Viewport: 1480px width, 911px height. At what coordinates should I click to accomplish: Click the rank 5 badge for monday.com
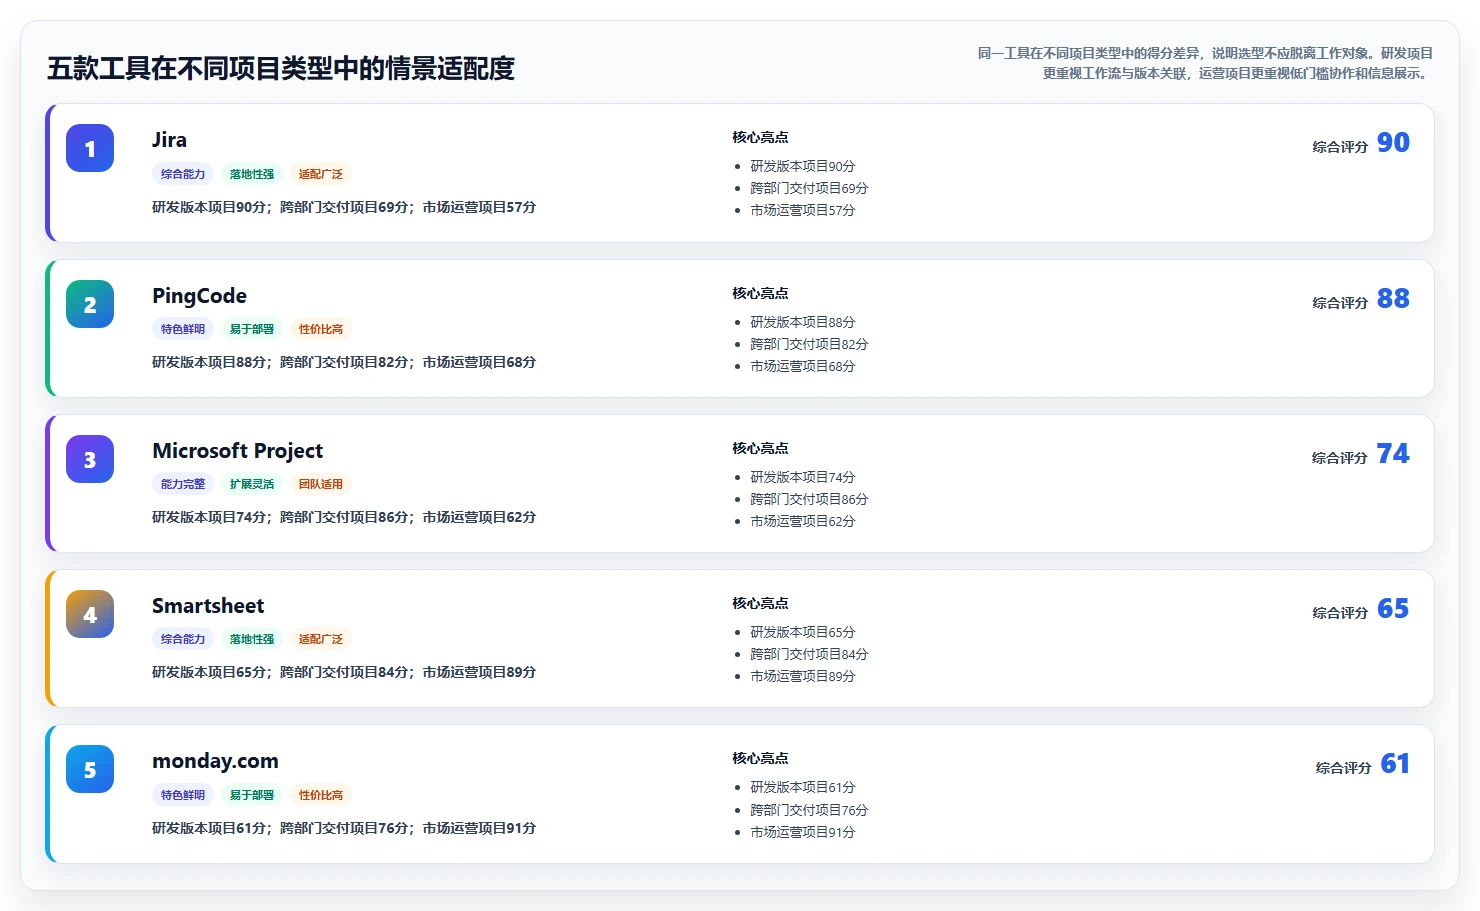point(90,769)
